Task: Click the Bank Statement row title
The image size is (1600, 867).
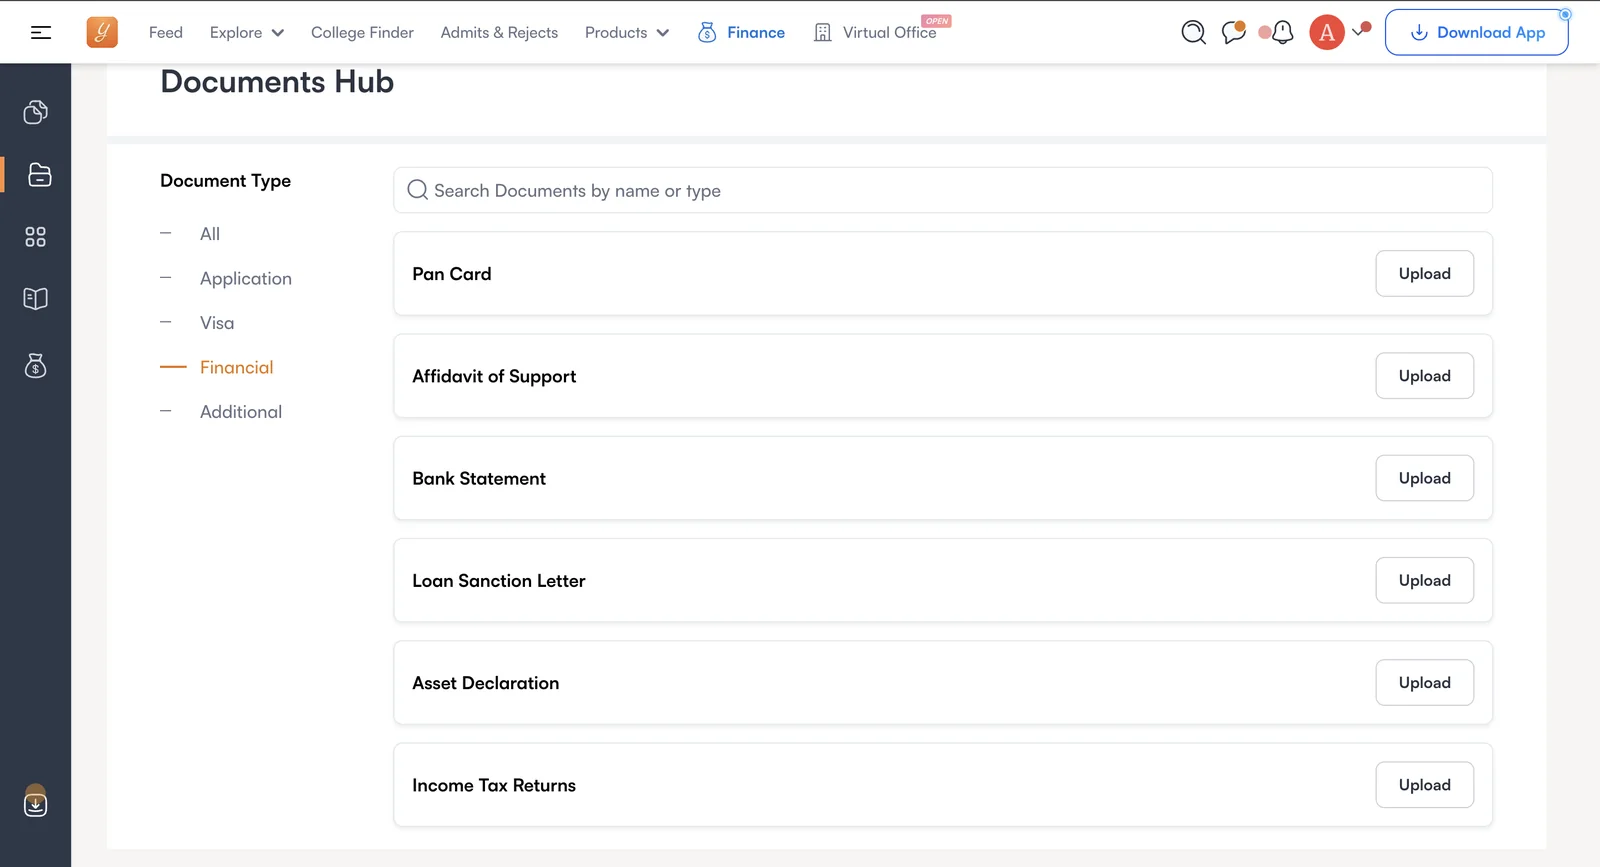Action: [479, 478]
